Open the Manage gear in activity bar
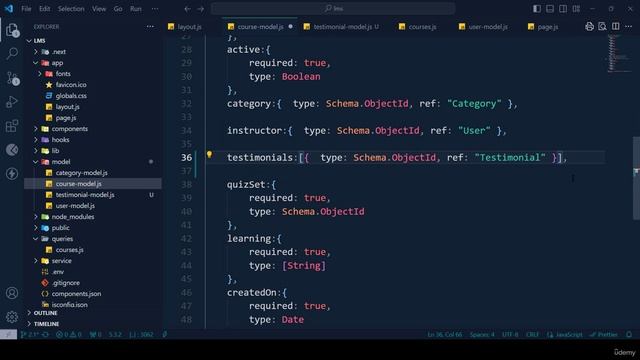Screen dimensions: 640x360 (x=12, y=317)
